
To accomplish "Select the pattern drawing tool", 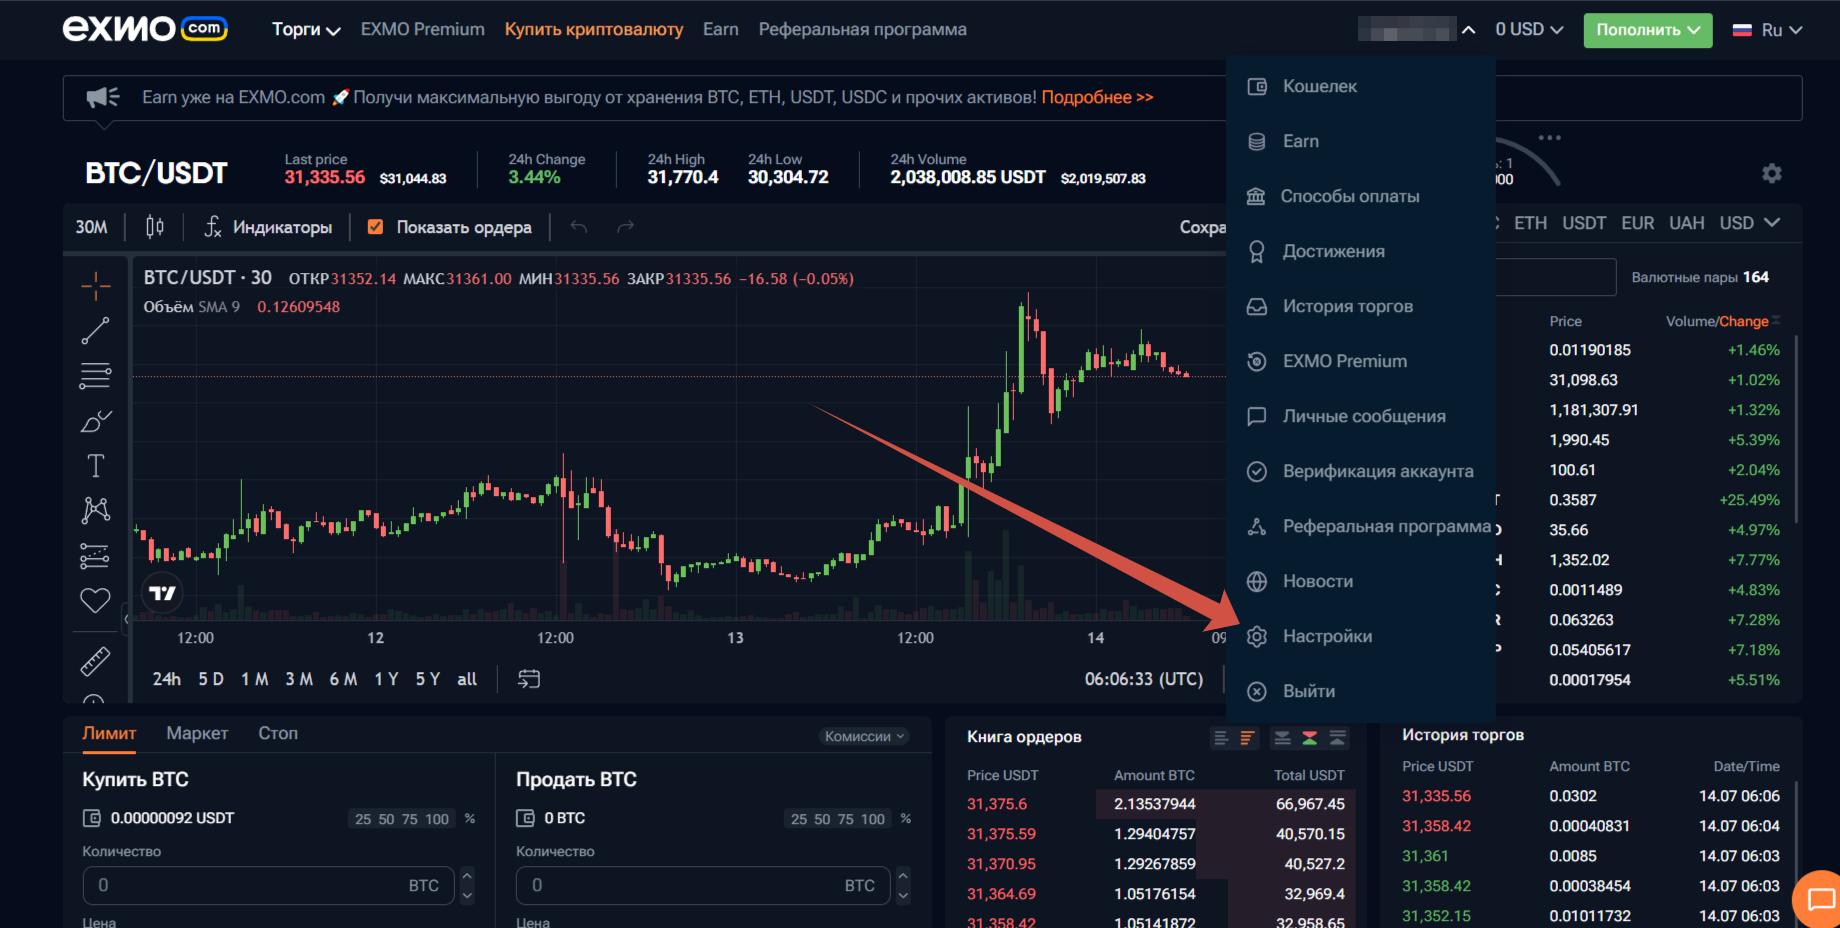I will 96,511.
